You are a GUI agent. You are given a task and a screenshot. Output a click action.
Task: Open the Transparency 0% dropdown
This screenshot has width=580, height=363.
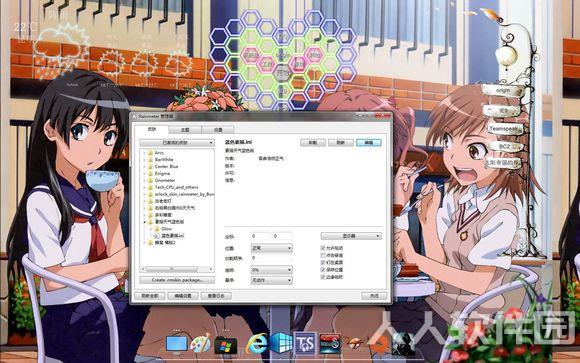(272, 270)
